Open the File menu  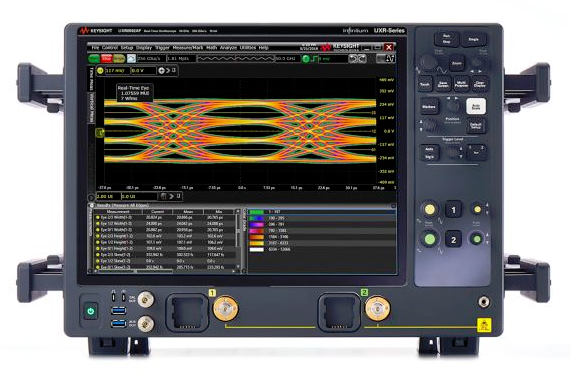pyautogui.click(x=95, y=48)
